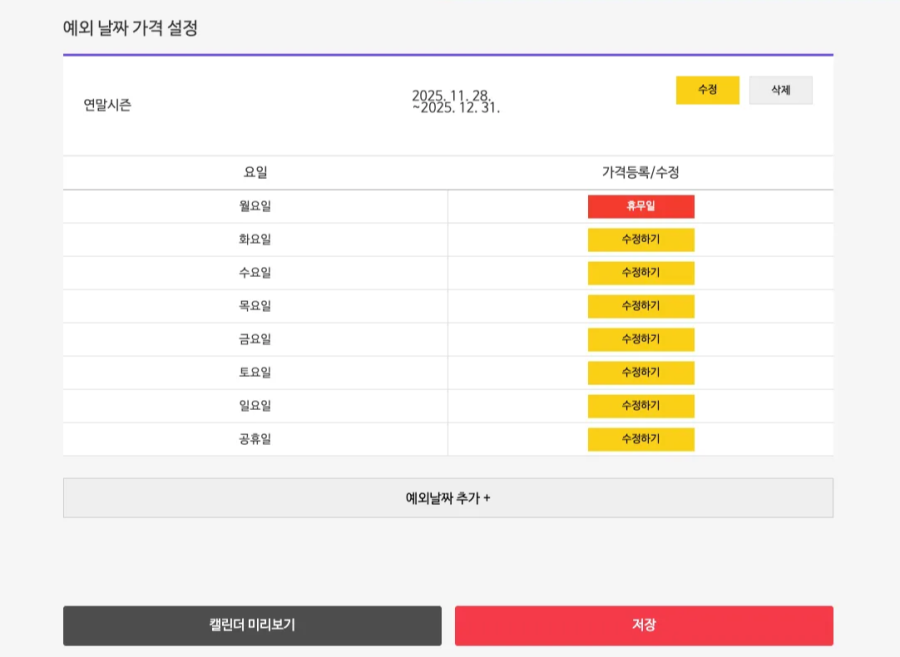900x657 pixels.
Task: Save settings with the red 저장 button
Action: (644, 626)
